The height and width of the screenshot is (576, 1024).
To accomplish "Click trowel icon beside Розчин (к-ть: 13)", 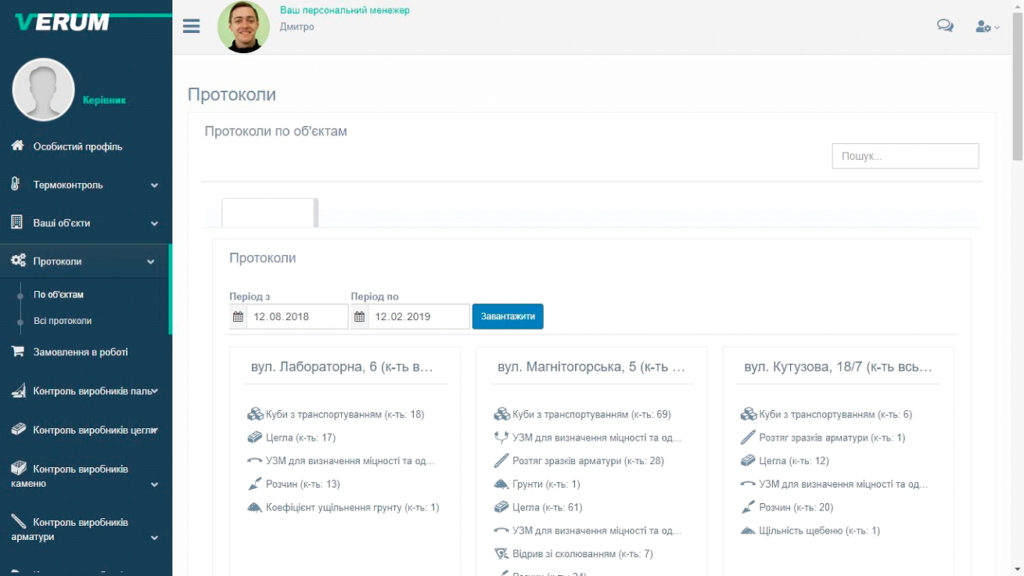I will [x=255, y=484].
